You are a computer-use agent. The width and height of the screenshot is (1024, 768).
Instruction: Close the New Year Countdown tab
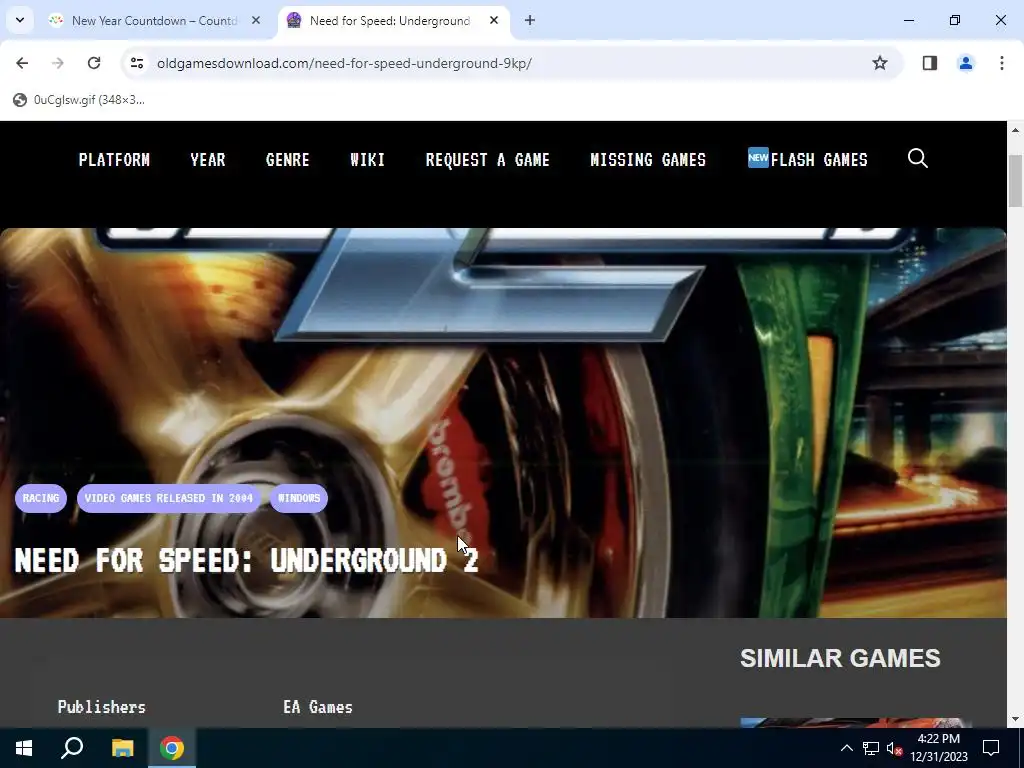pos(256,20)
